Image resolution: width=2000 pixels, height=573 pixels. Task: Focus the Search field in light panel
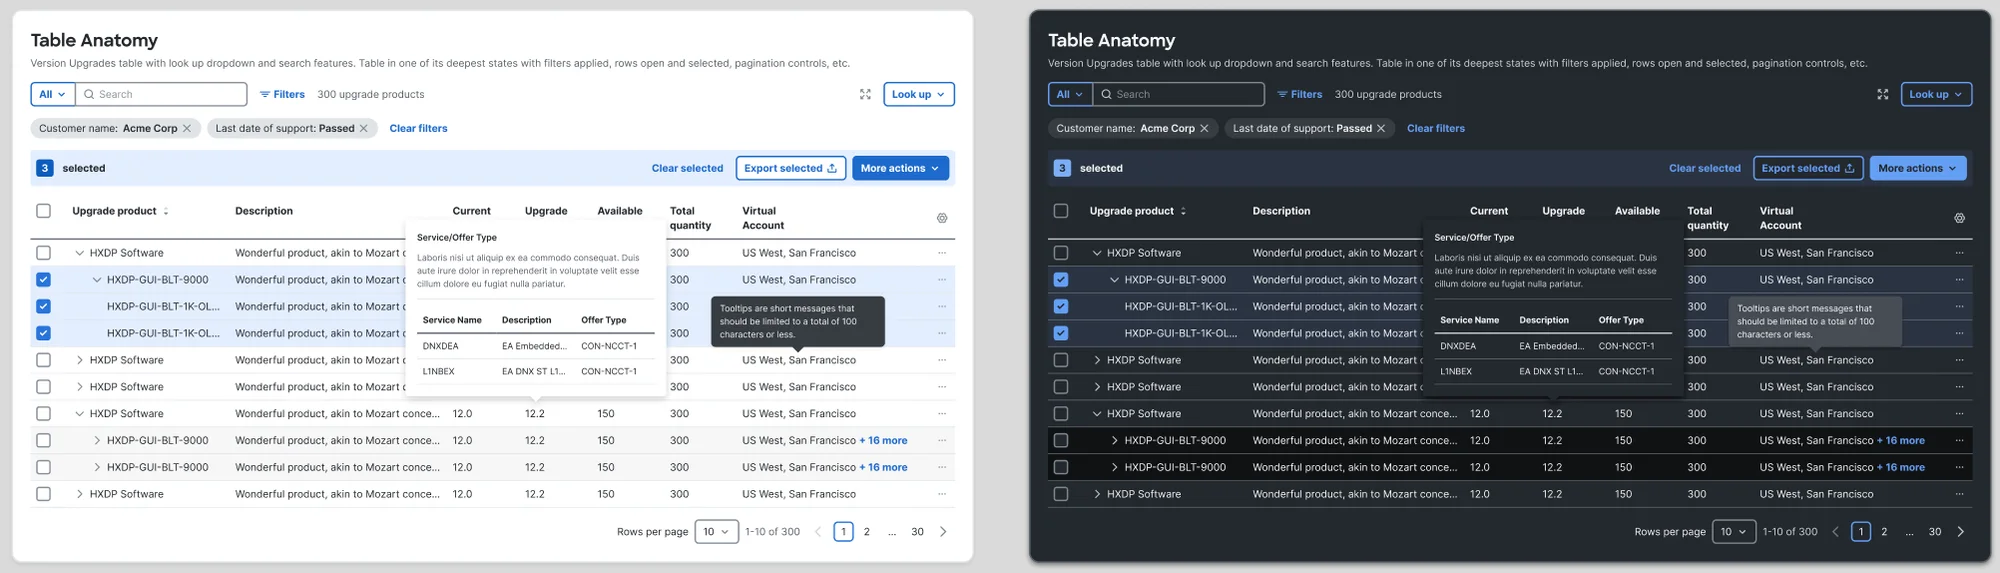162,94
